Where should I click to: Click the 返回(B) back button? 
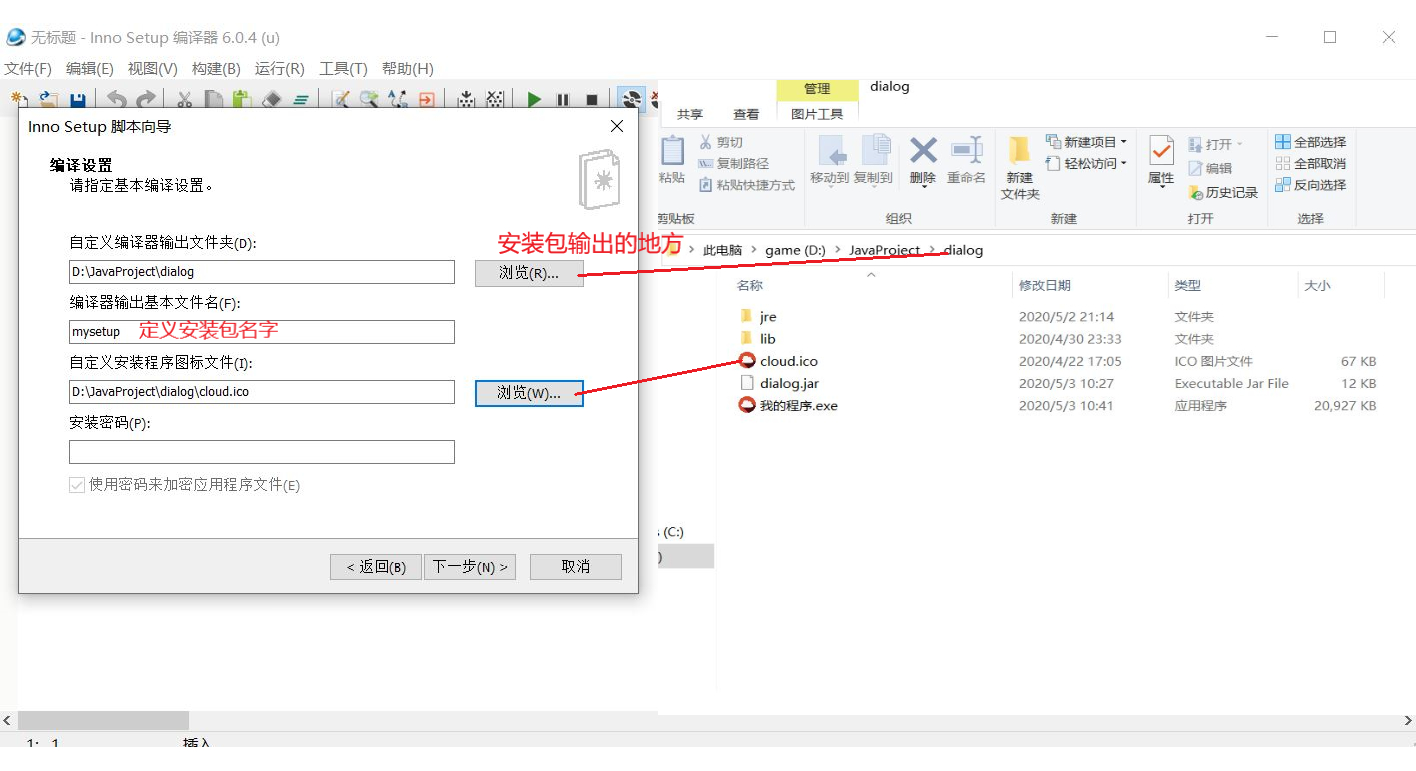coord(376,567)
